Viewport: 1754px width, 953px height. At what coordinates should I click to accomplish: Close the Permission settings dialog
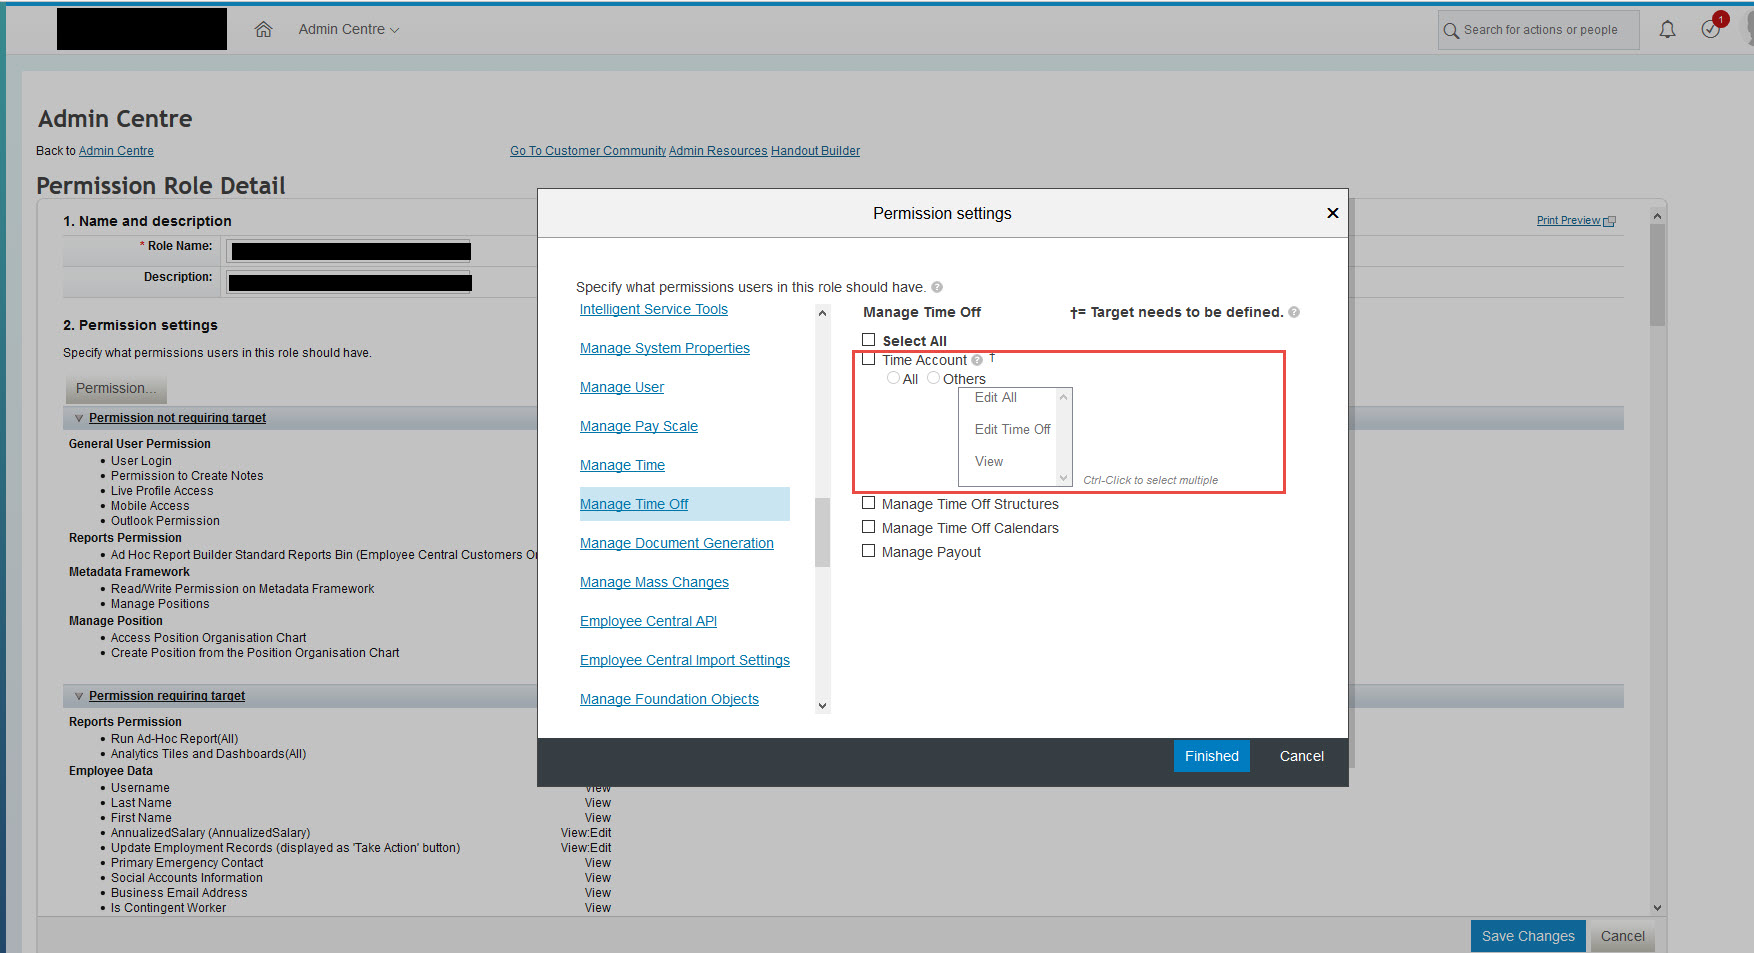click(1332, 213)
